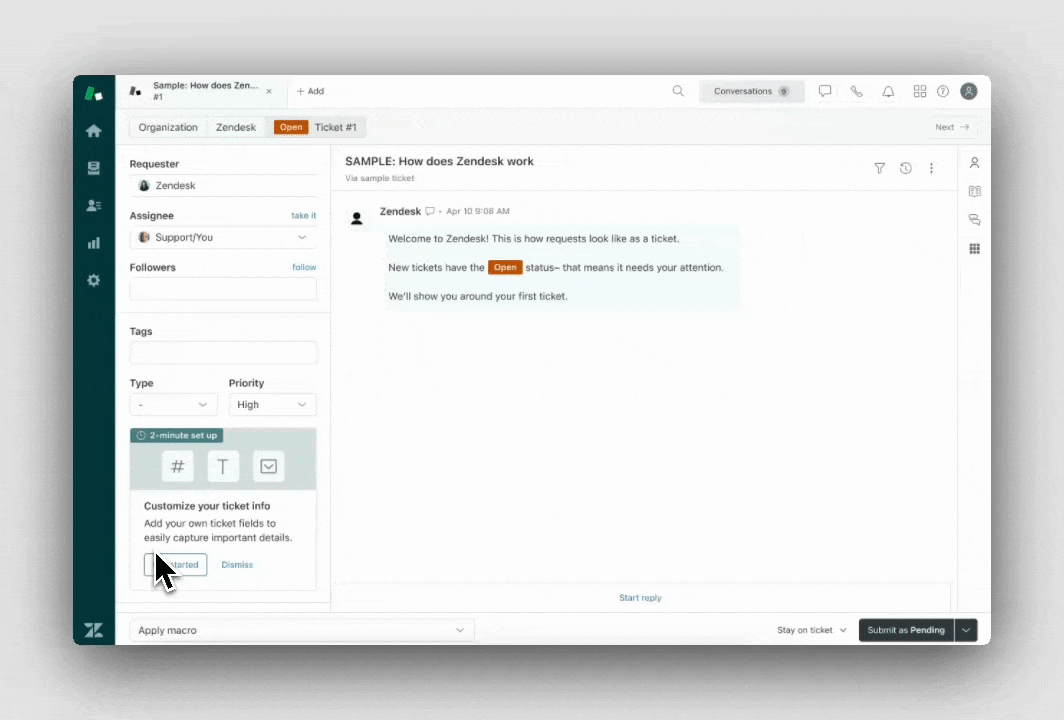Screen dimensions: 1064x720
Task: Click the ticket title SAMPLE: How does Zendesk work
Action: pos(439,162)
